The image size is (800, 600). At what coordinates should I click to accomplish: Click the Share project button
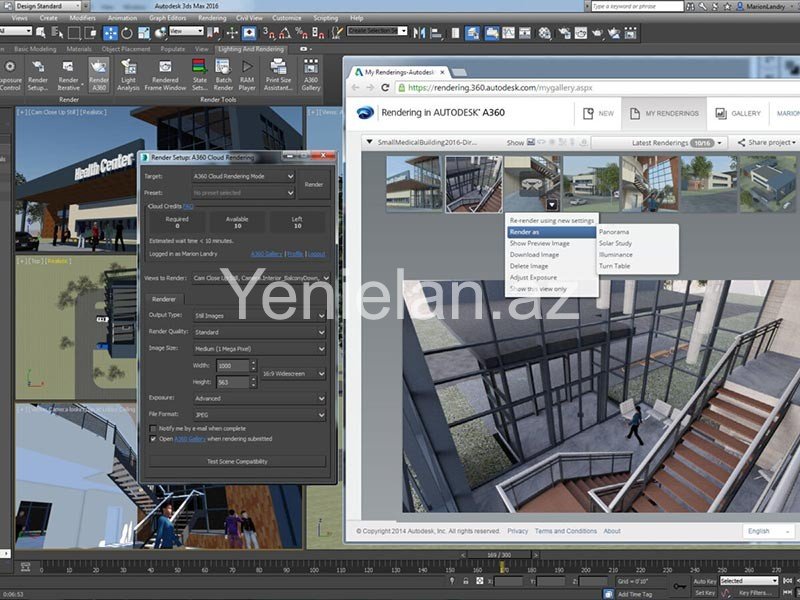(x=766, y=143)
